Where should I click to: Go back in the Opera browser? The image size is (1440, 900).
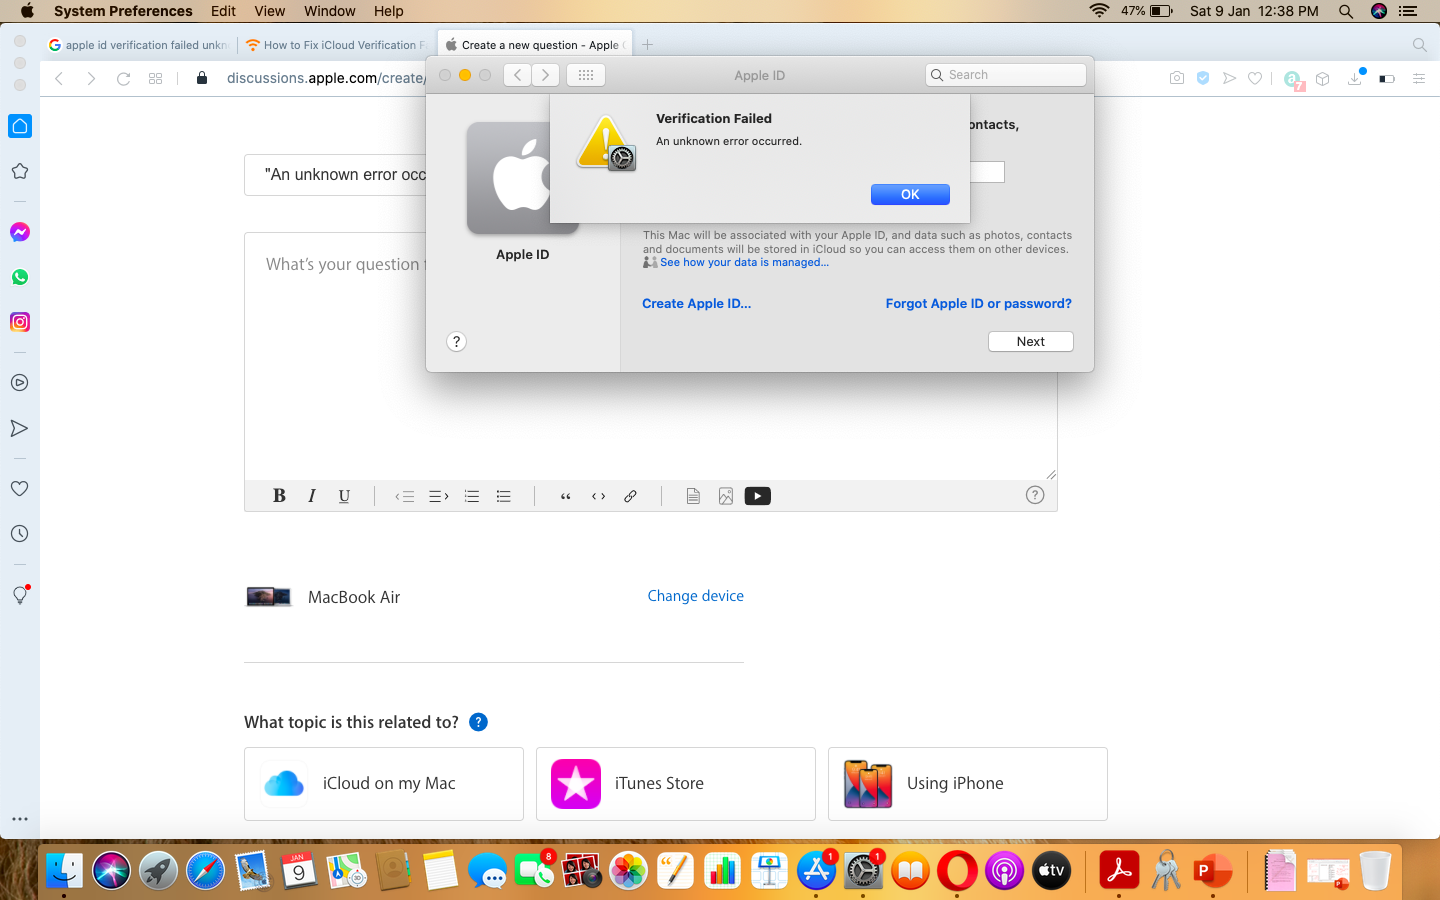pyautogui.click(x=59, y=78)
